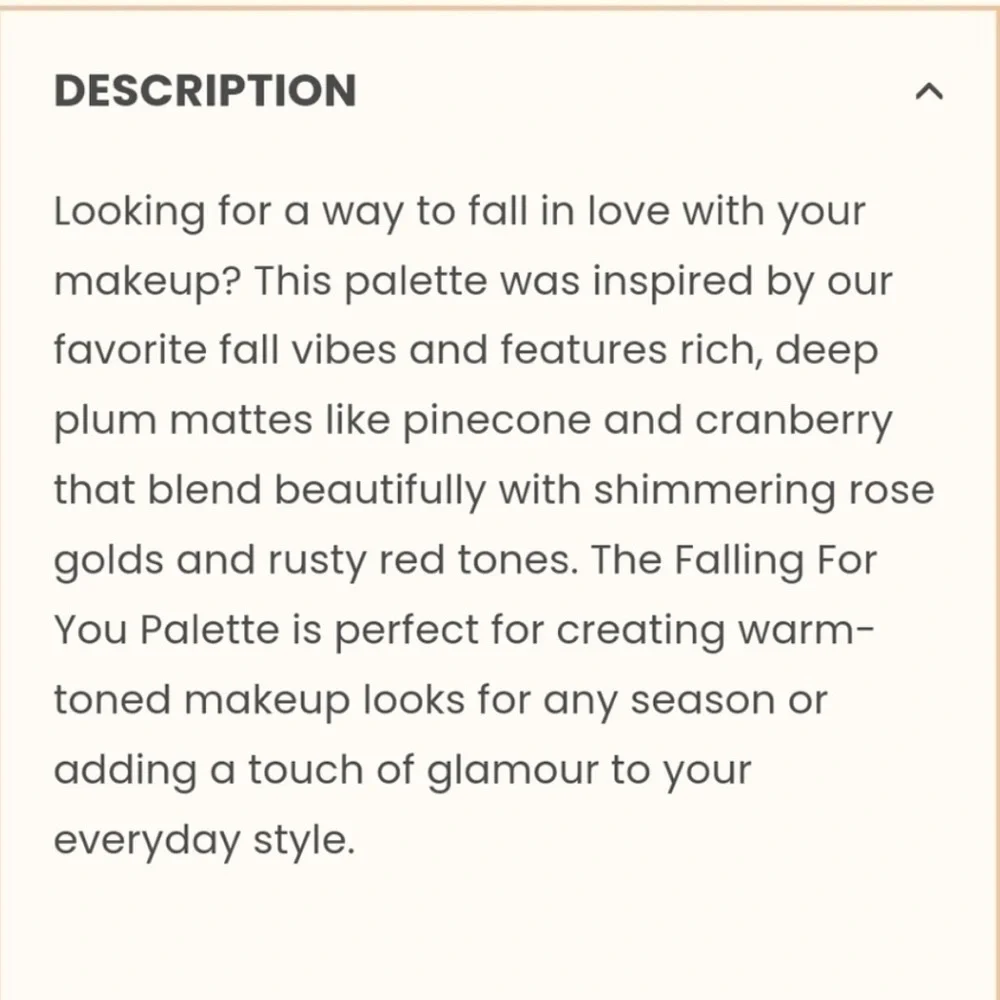
Task: Click the word 'toned' in the paragraph
Action: tap(113, 700)
